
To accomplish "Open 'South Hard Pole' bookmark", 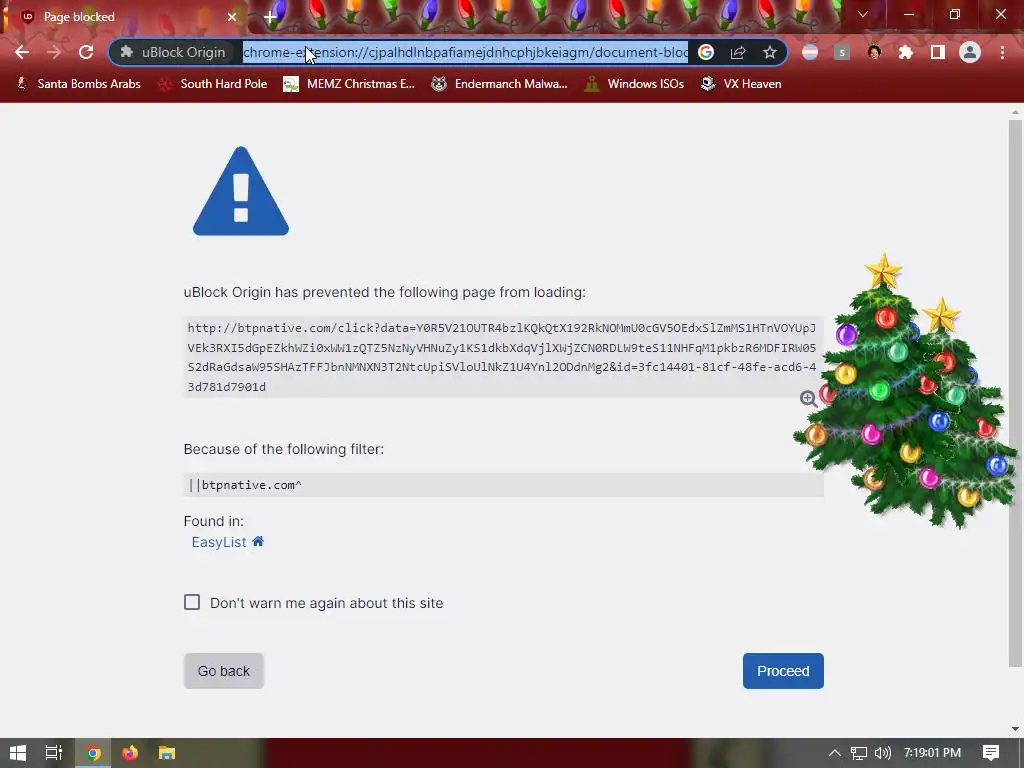I will click(x=213, y=84).
